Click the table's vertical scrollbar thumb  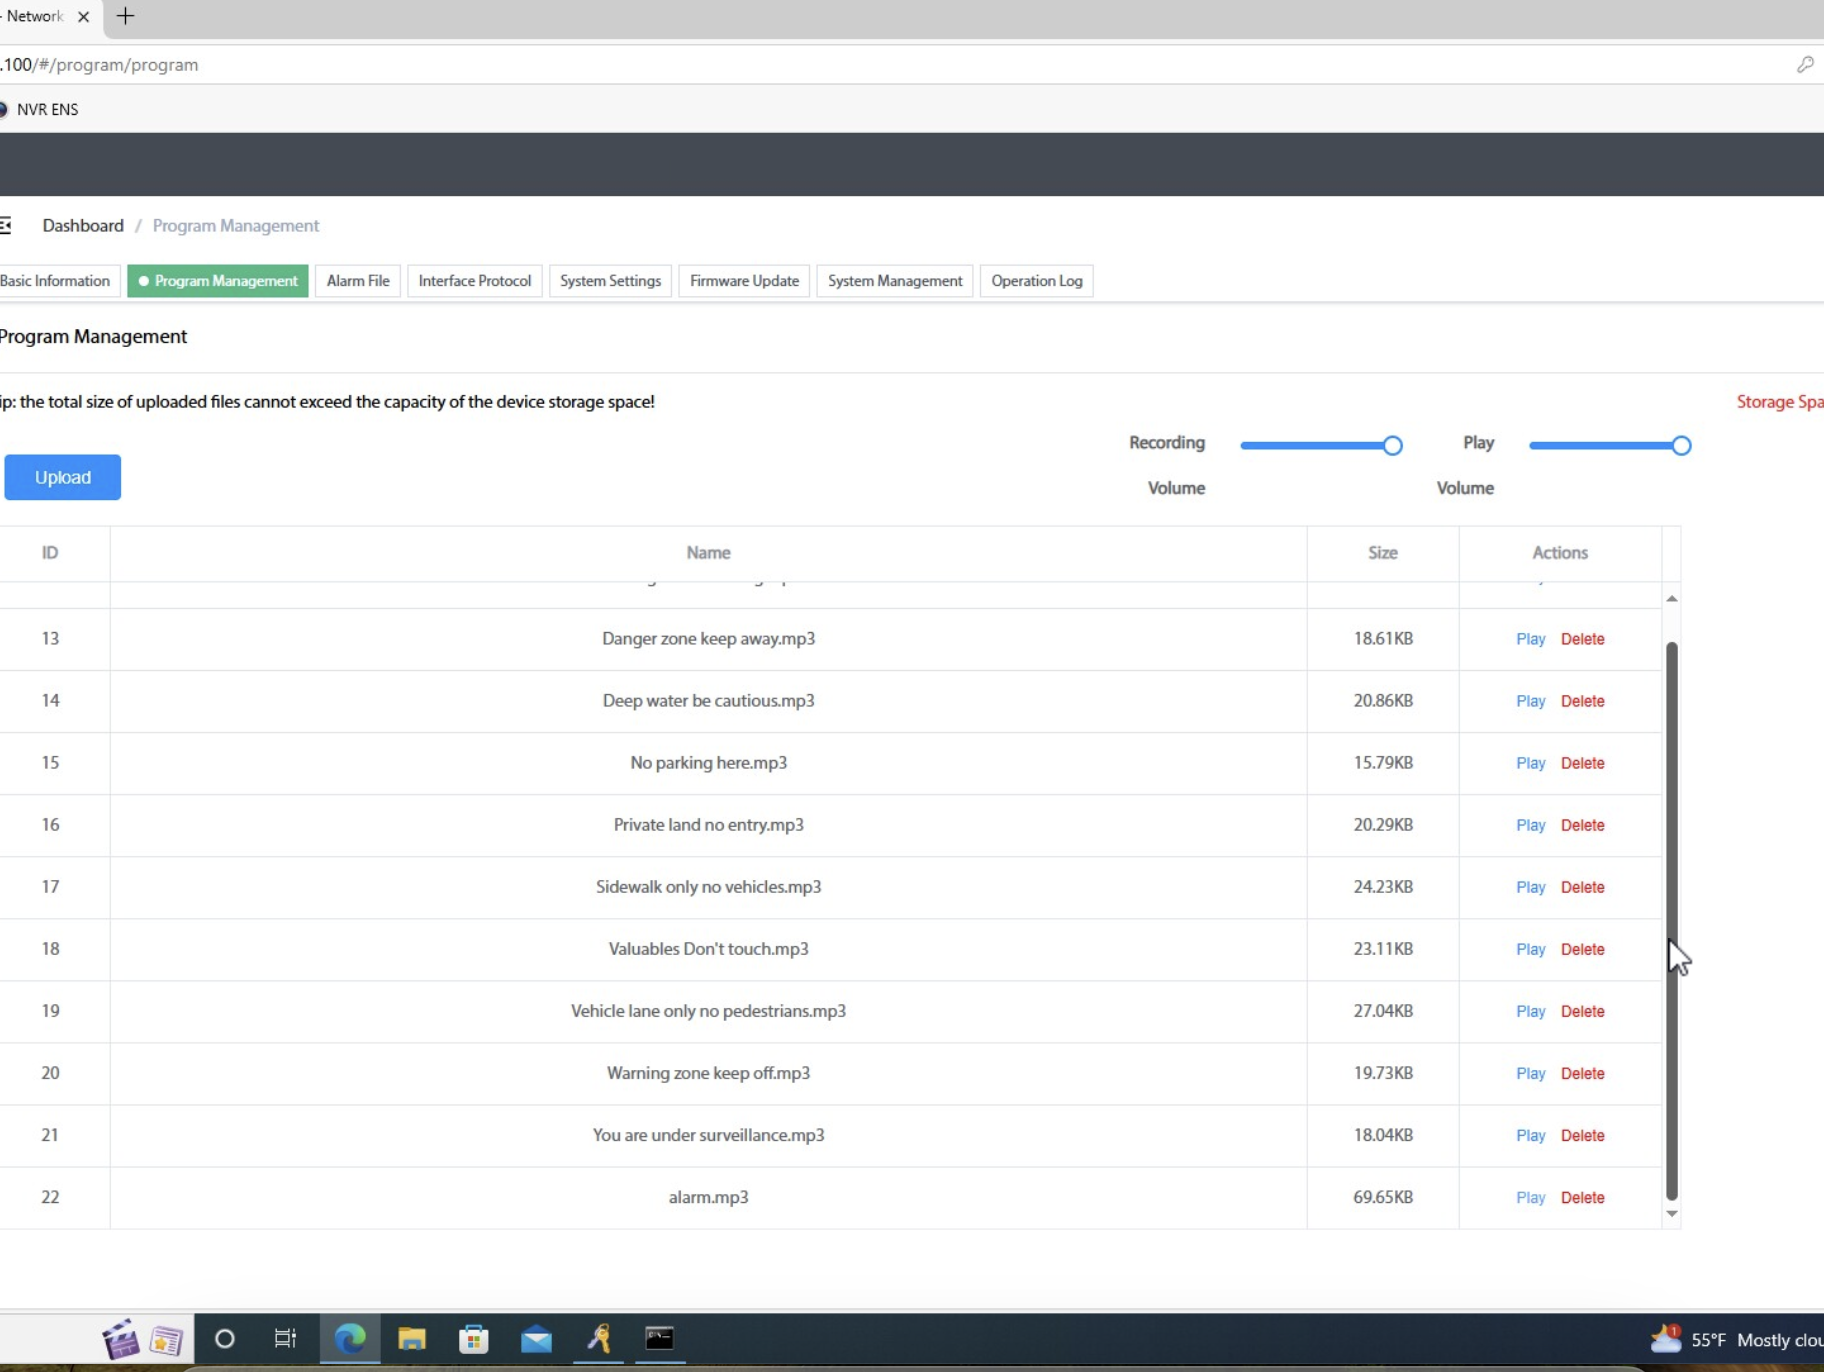point(1671,920)
